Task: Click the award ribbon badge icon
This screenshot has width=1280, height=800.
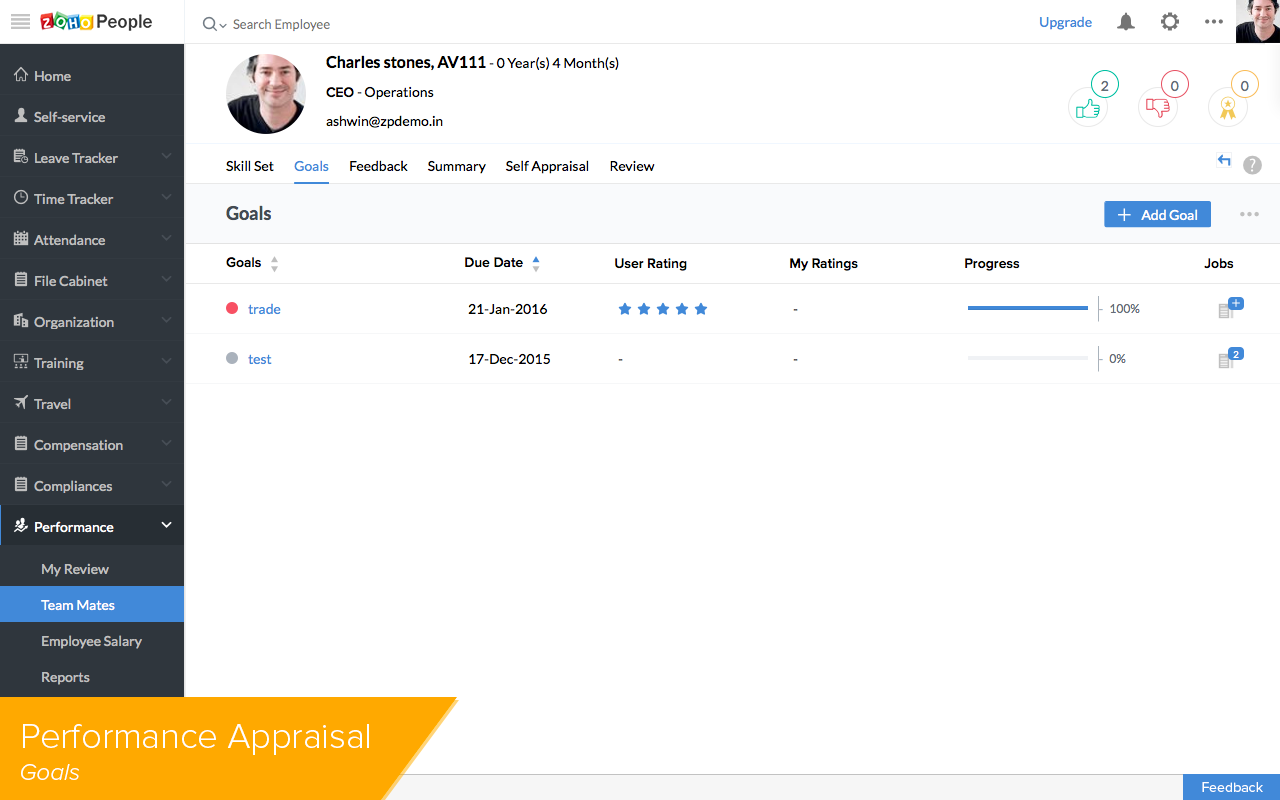Action: point(1228,108)
